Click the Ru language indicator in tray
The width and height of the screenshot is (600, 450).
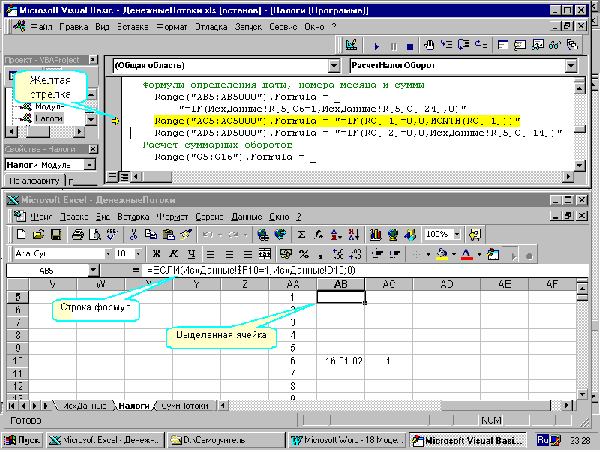pyautogui.click(x=543, y=440)
